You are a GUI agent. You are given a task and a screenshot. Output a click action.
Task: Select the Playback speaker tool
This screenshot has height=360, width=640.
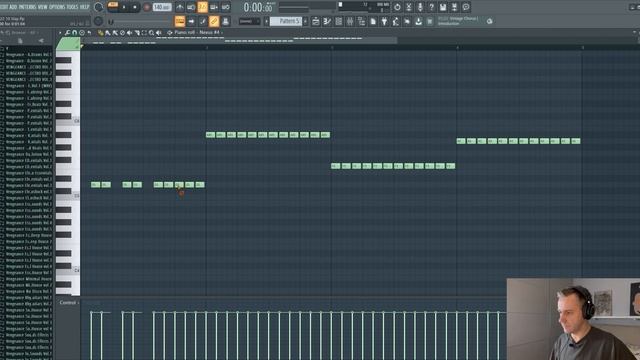coord(159,33)
